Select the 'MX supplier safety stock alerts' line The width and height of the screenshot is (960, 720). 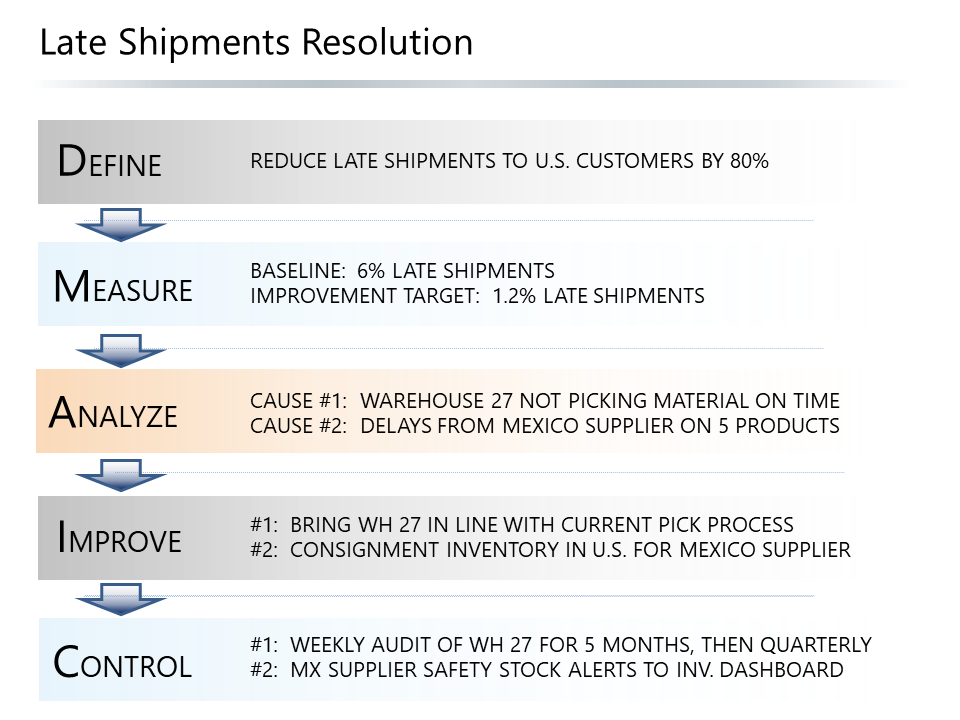(x=546, y=670)
